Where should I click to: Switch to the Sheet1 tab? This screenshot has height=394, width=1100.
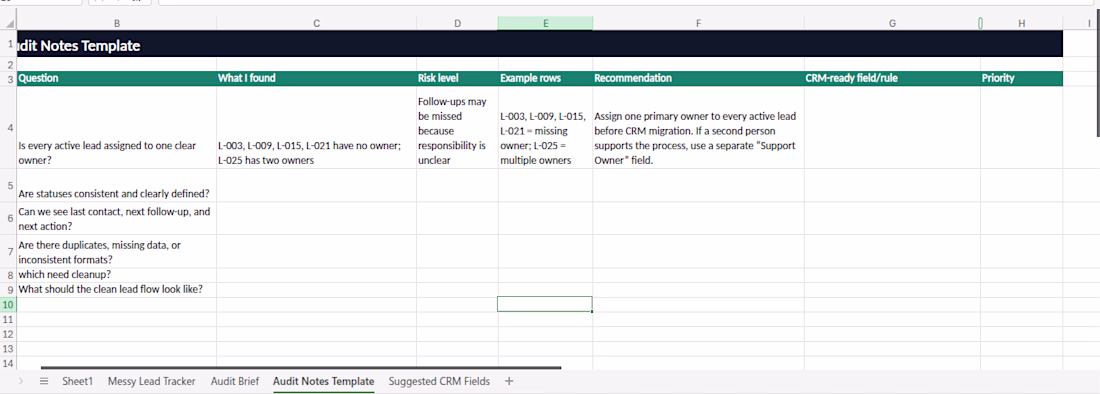(77, 381)
